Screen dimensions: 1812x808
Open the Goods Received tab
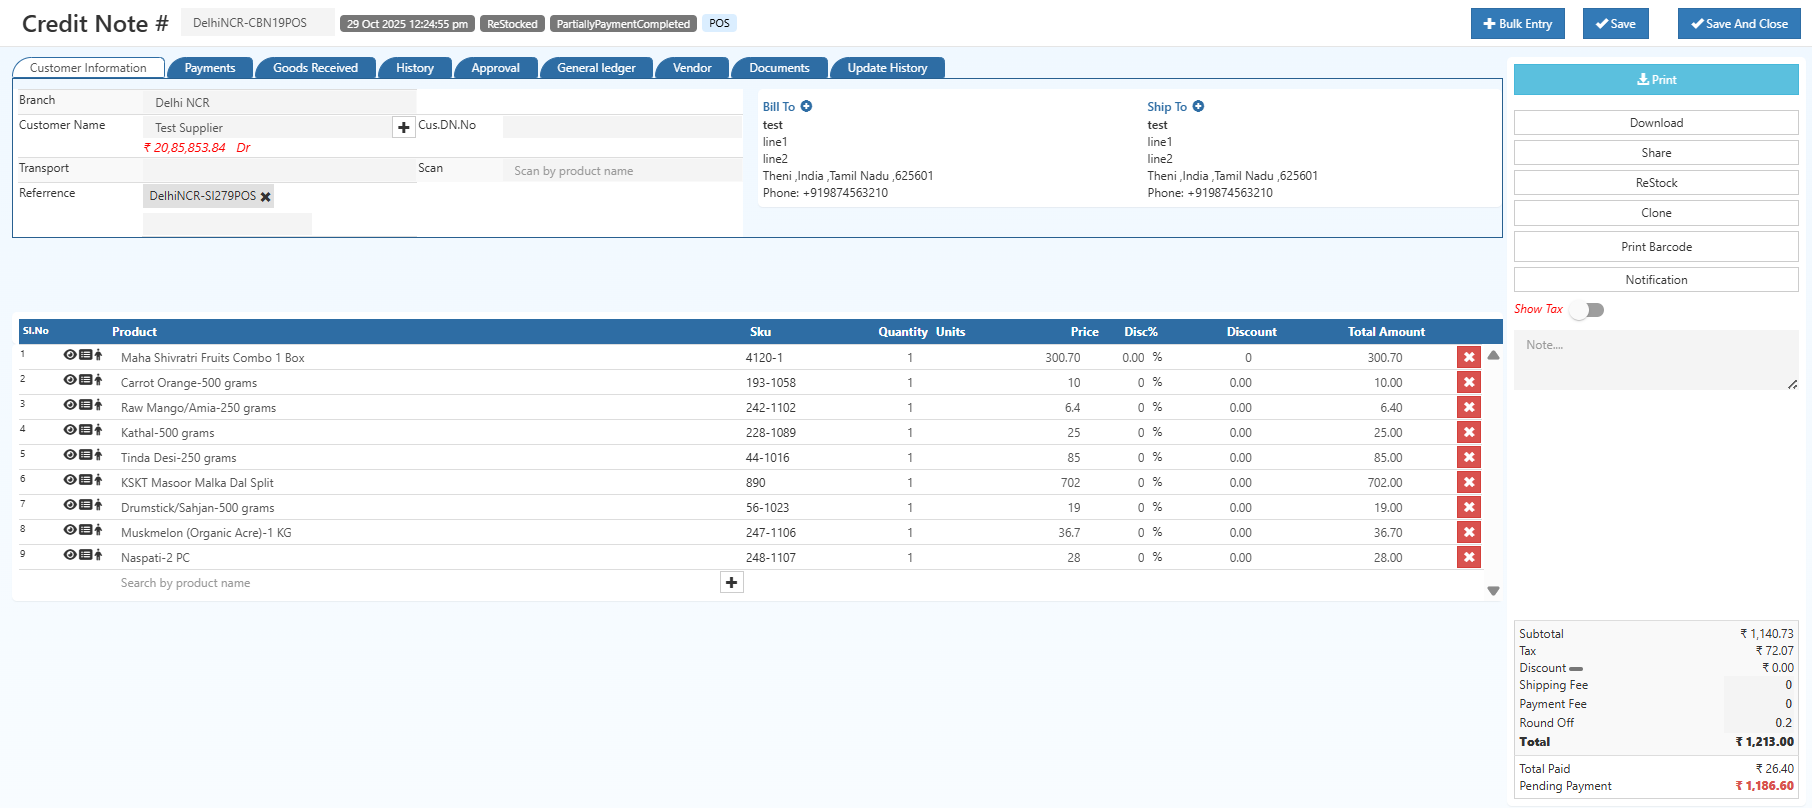[x=315, y=68]
